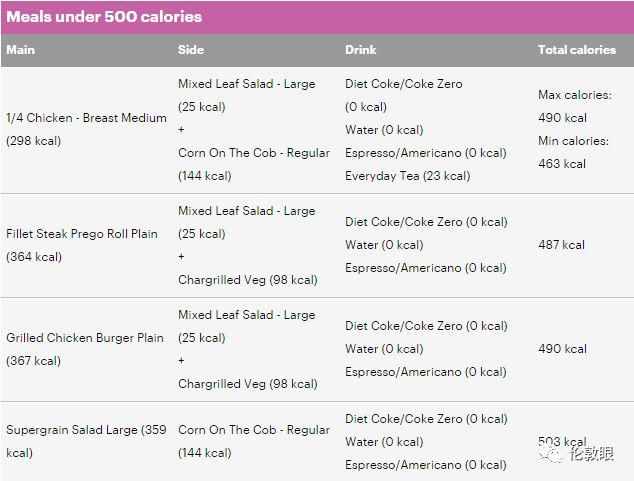Select the 'Main' column header

(x=20, y=50)
